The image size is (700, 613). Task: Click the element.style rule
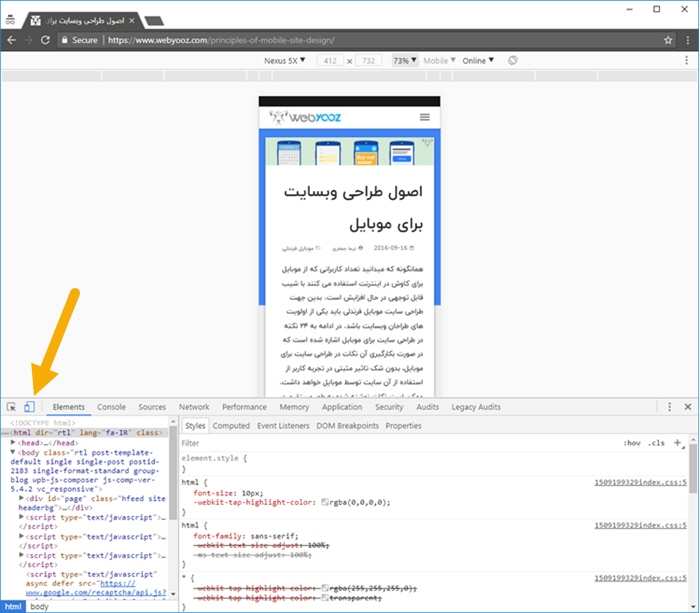coord(214,458)
